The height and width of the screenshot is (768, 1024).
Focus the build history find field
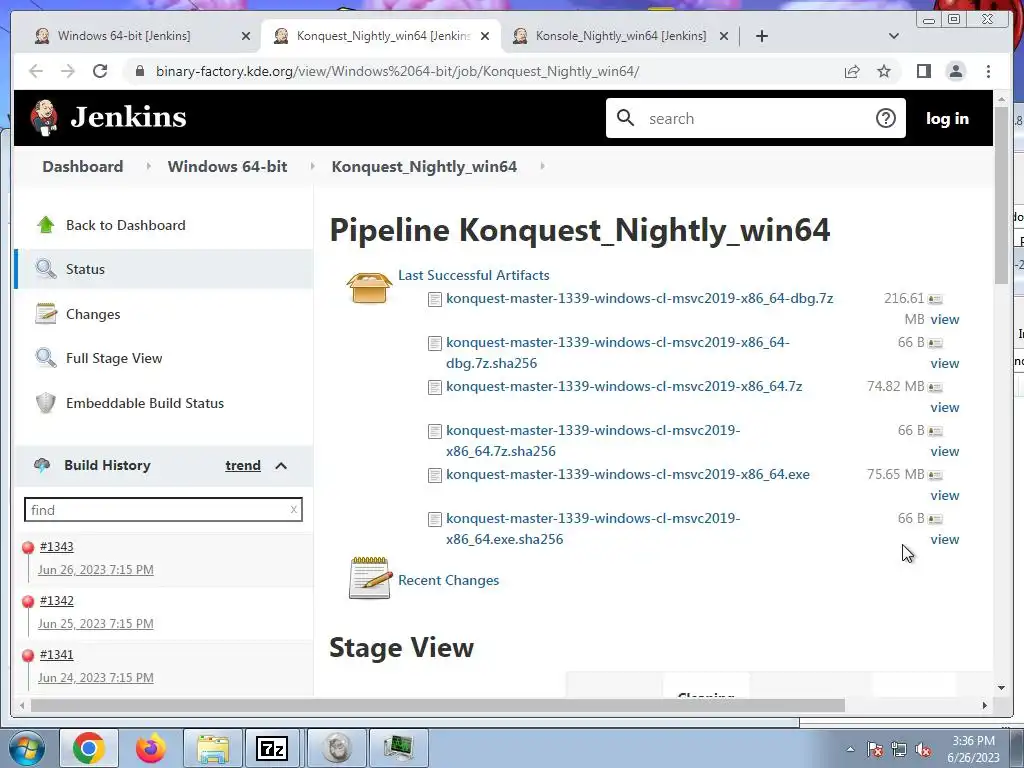click(163, 509)
